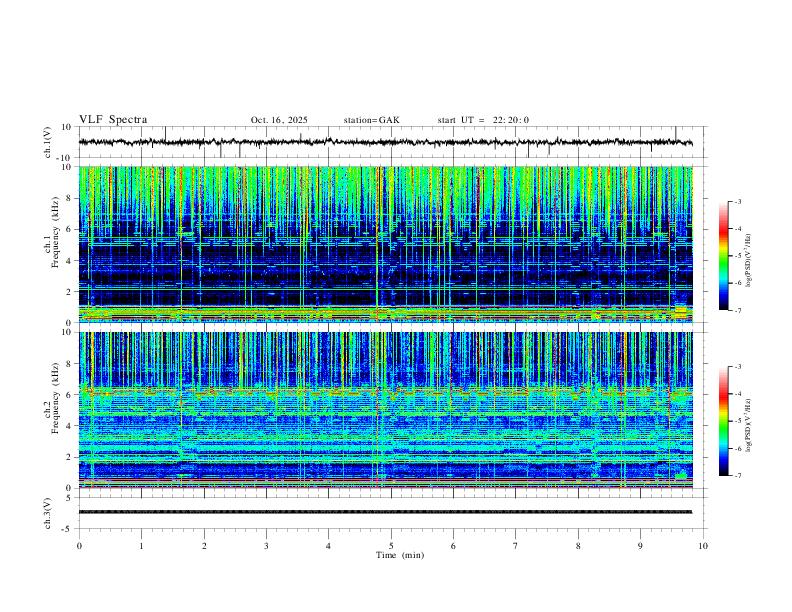Click the date 'Oct. 16, 2025'
The image size is (792, 612).
pyautogui.click(x=279, y=120)
